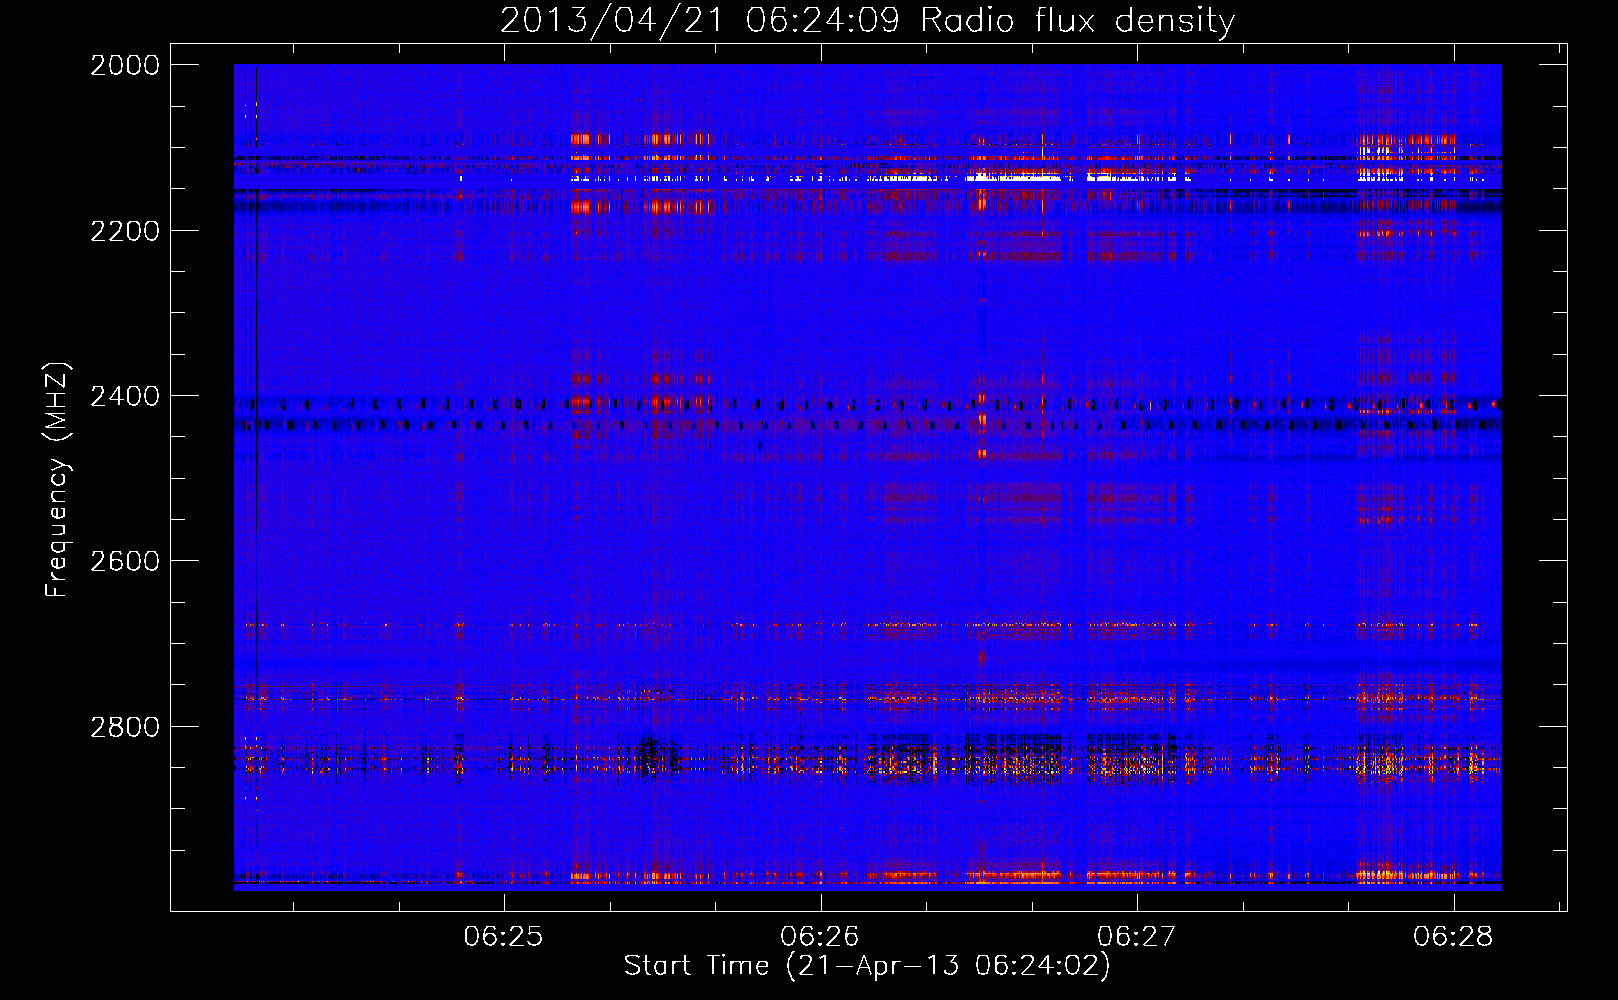Select the 2000 frequency tick label
This screenshot has width=1618, height=1000.
click(x=125, y=65)
